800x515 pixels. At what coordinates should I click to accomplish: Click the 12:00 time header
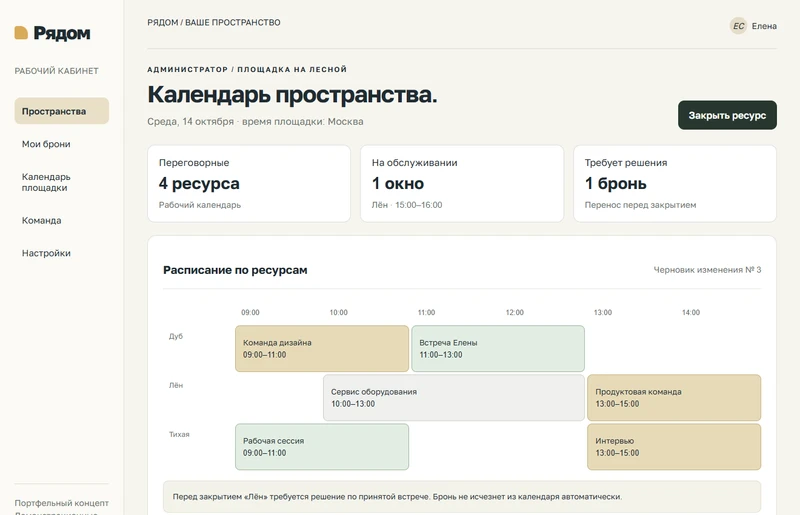tap(514, 312)
